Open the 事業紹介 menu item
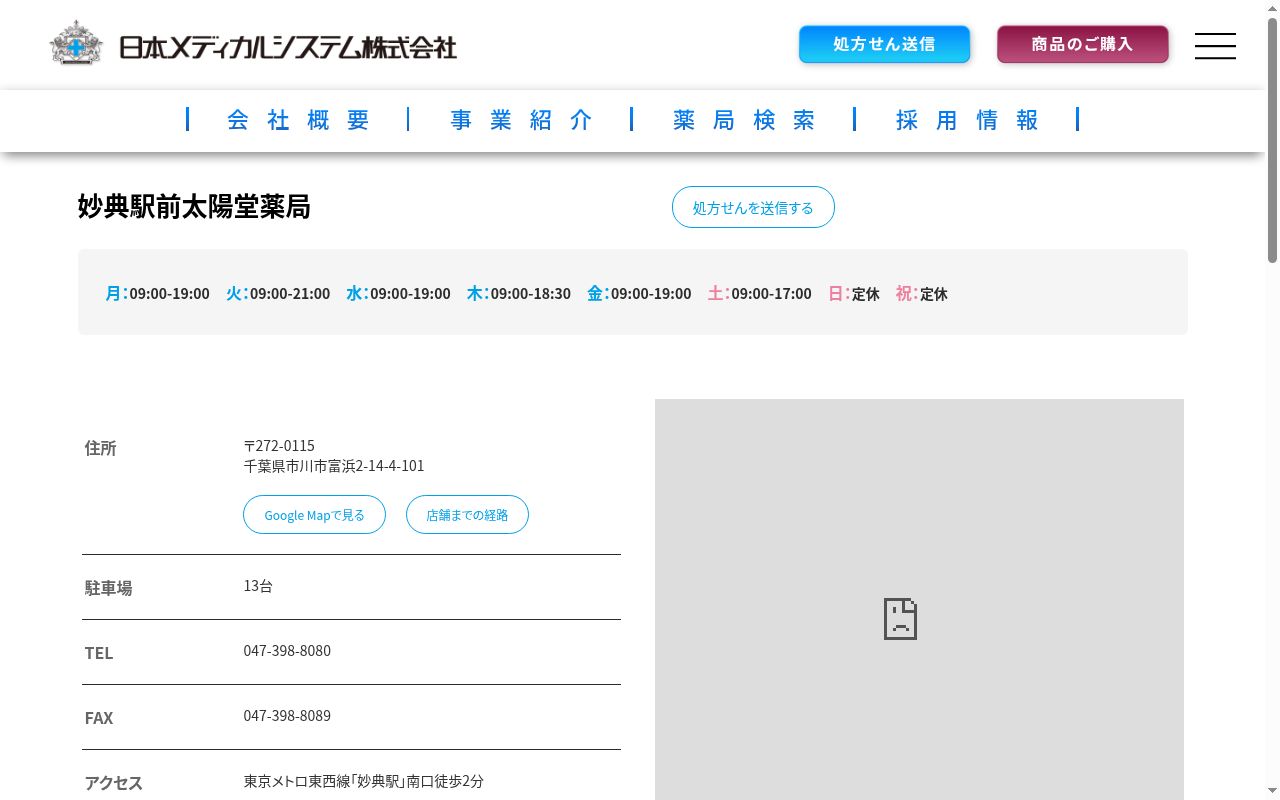The width and height of the screenshot is (1280, 800). (x=521, y=120)
